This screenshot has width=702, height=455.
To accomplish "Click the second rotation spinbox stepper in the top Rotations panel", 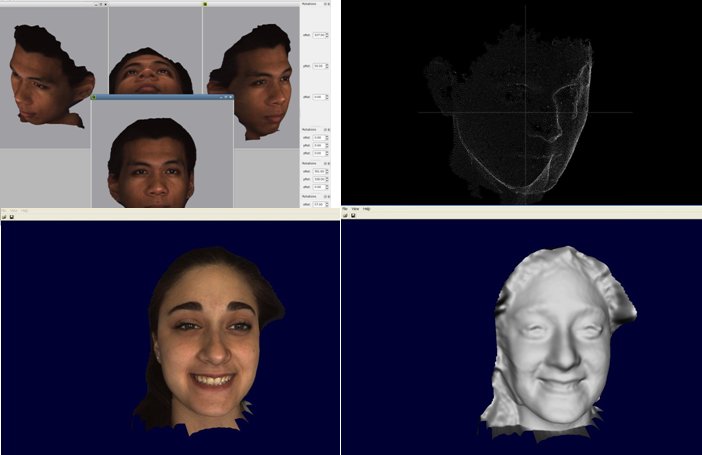I will [x=327, y=66].
